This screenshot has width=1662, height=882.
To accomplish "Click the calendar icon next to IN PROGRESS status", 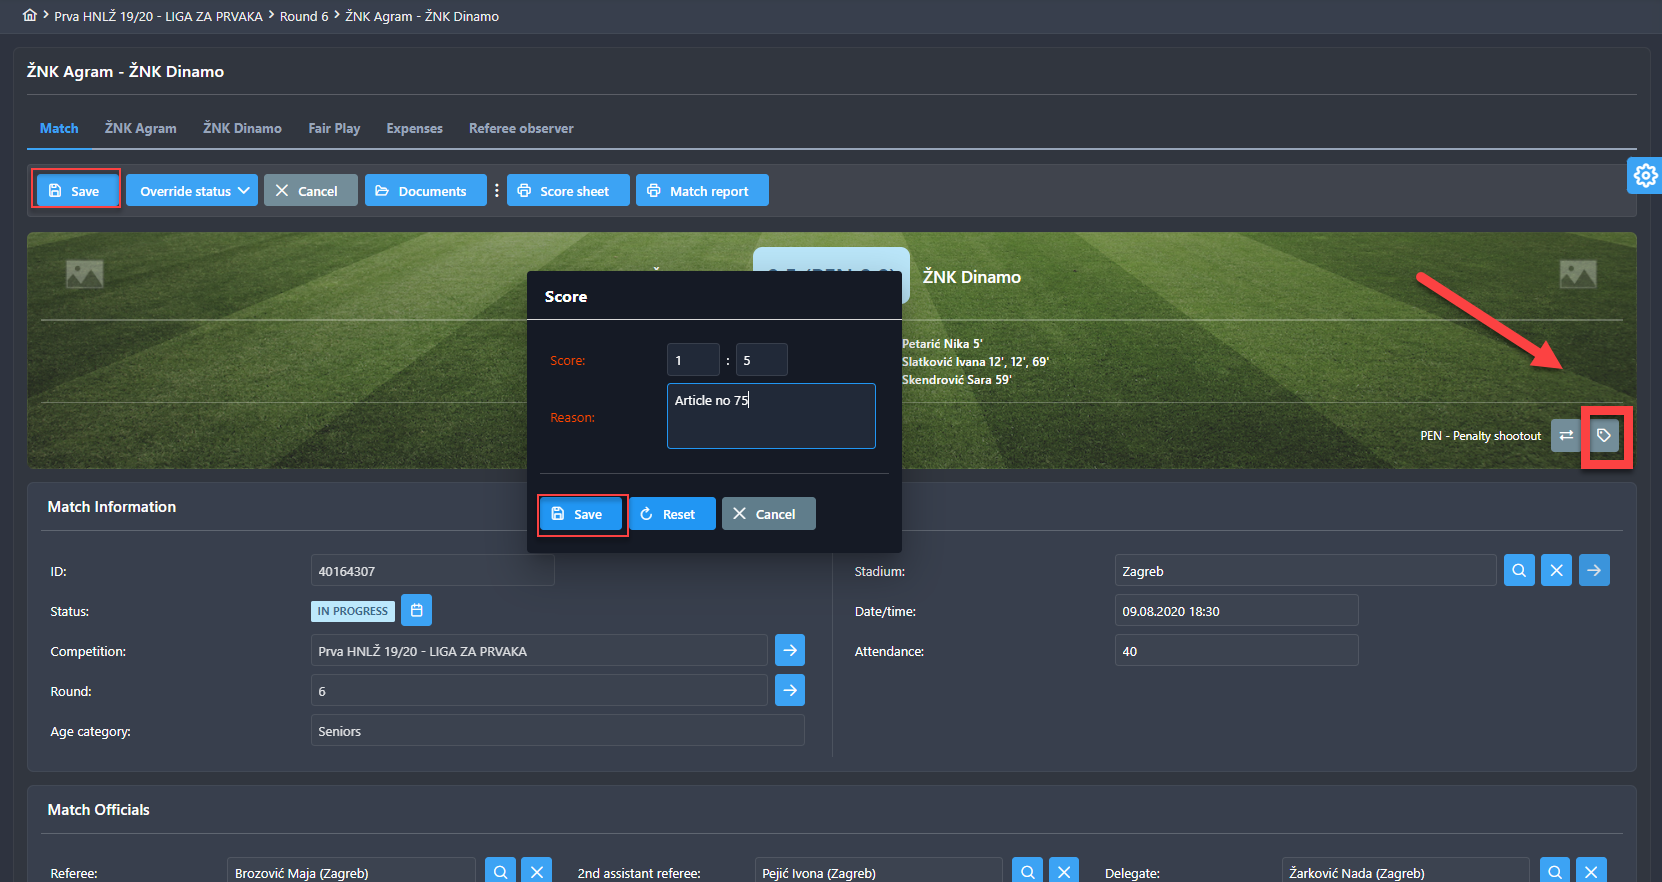I will click(x=417, y=610).
